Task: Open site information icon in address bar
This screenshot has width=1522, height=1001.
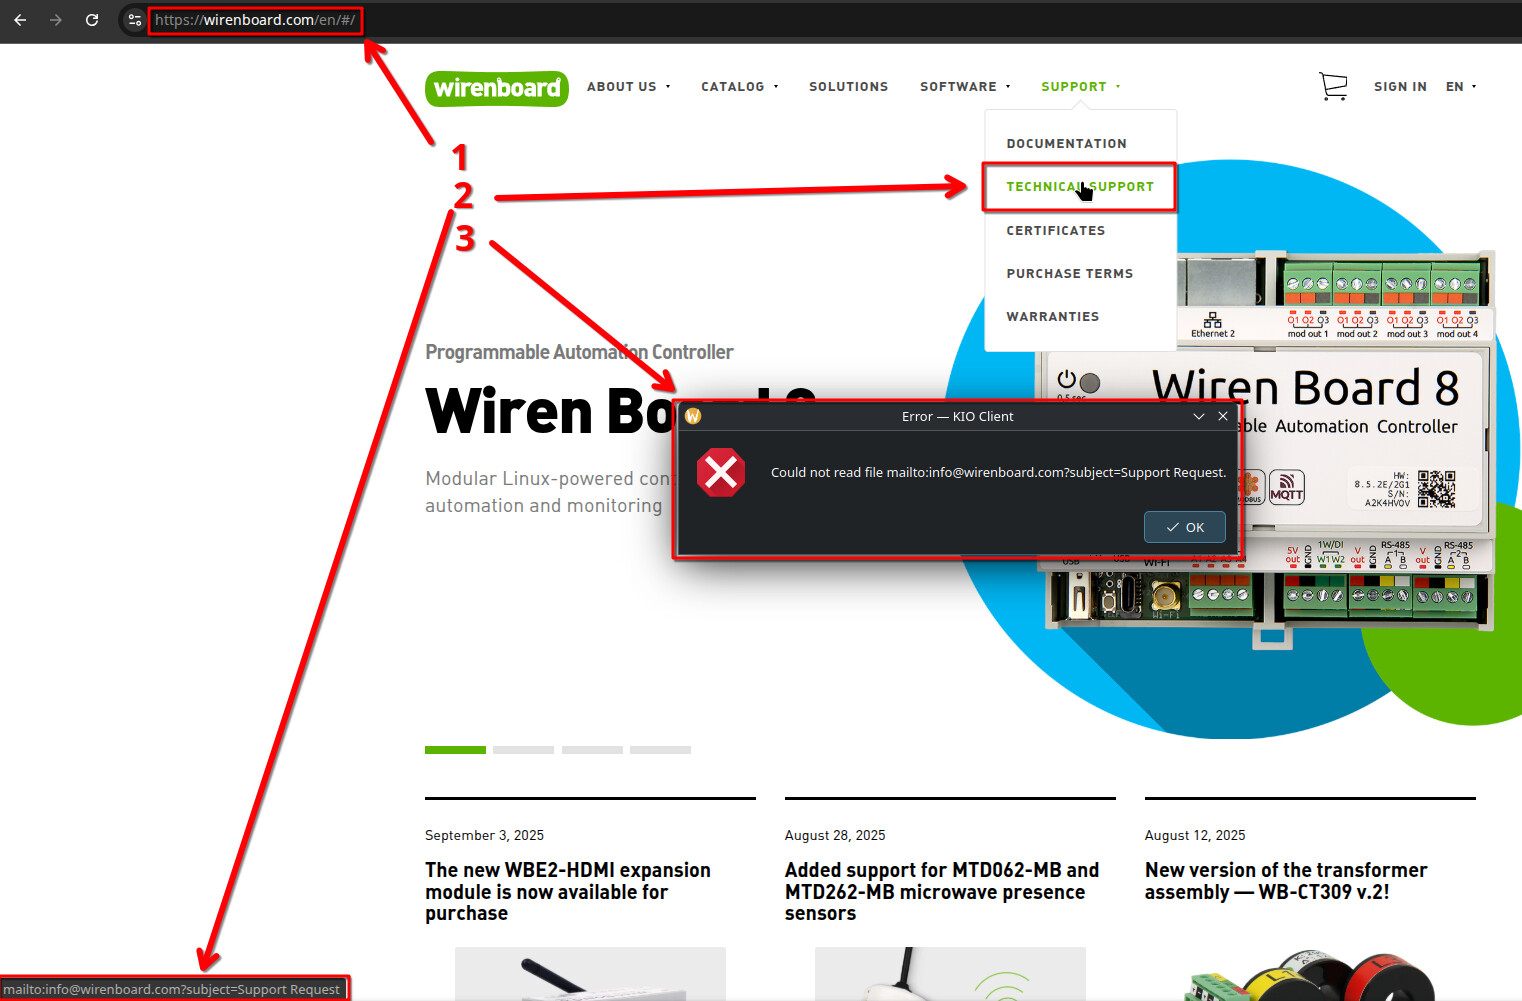Action: pyautogui.click(x=135, y=20)
